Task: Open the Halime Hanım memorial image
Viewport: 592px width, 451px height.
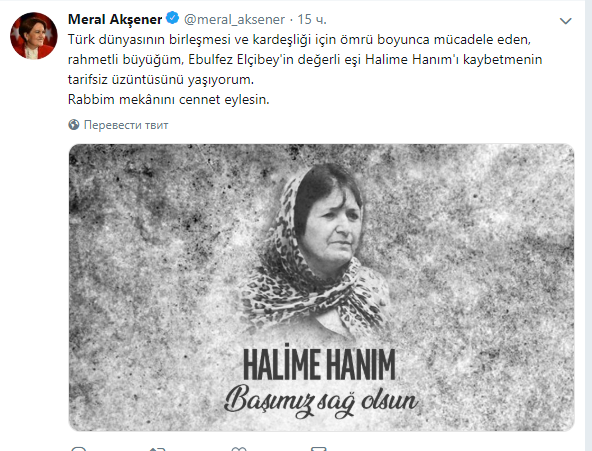Action: click(x=321, y=287)
